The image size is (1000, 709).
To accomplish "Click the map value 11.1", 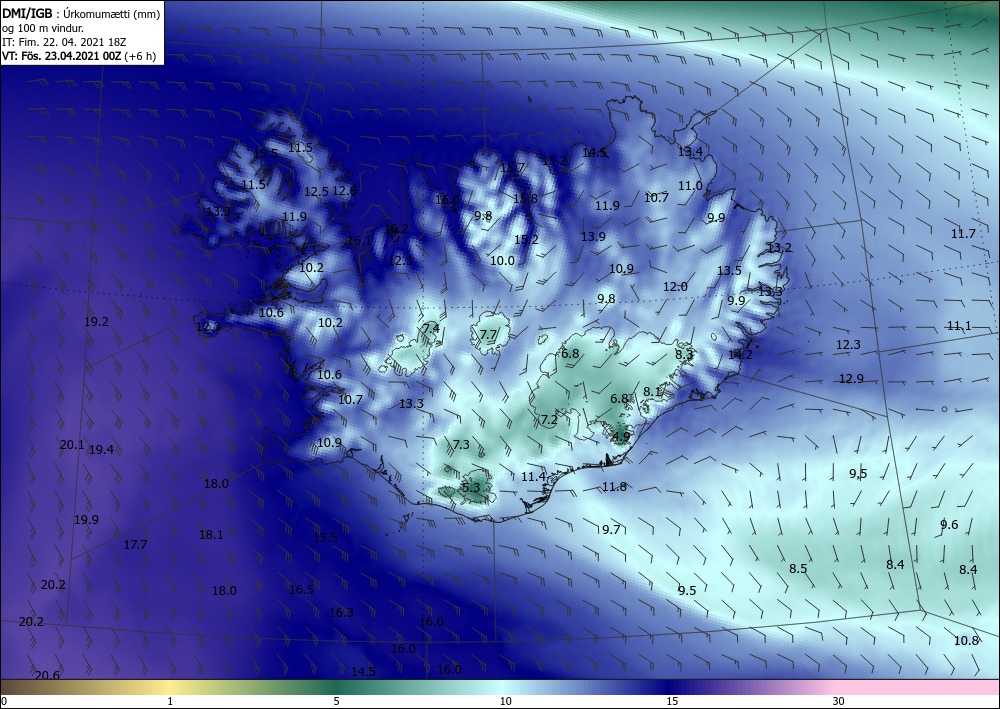I will [959, 326].
